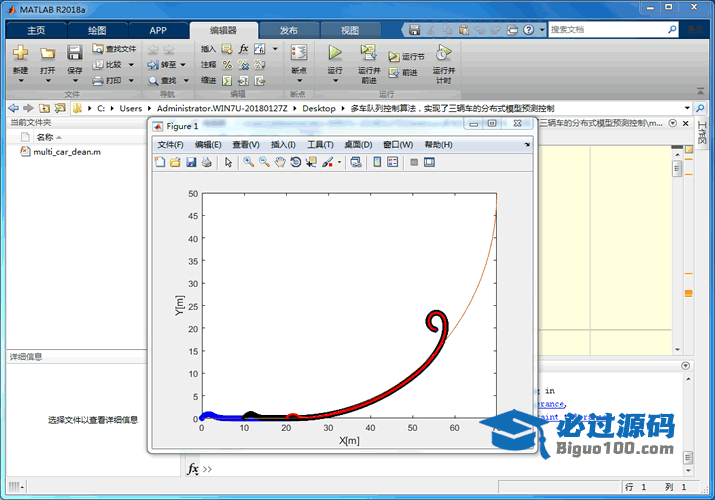Click the Insert Colorbar icon
Image resolution: width=715 pixels, height=500 pixels.
coord(377,162)
